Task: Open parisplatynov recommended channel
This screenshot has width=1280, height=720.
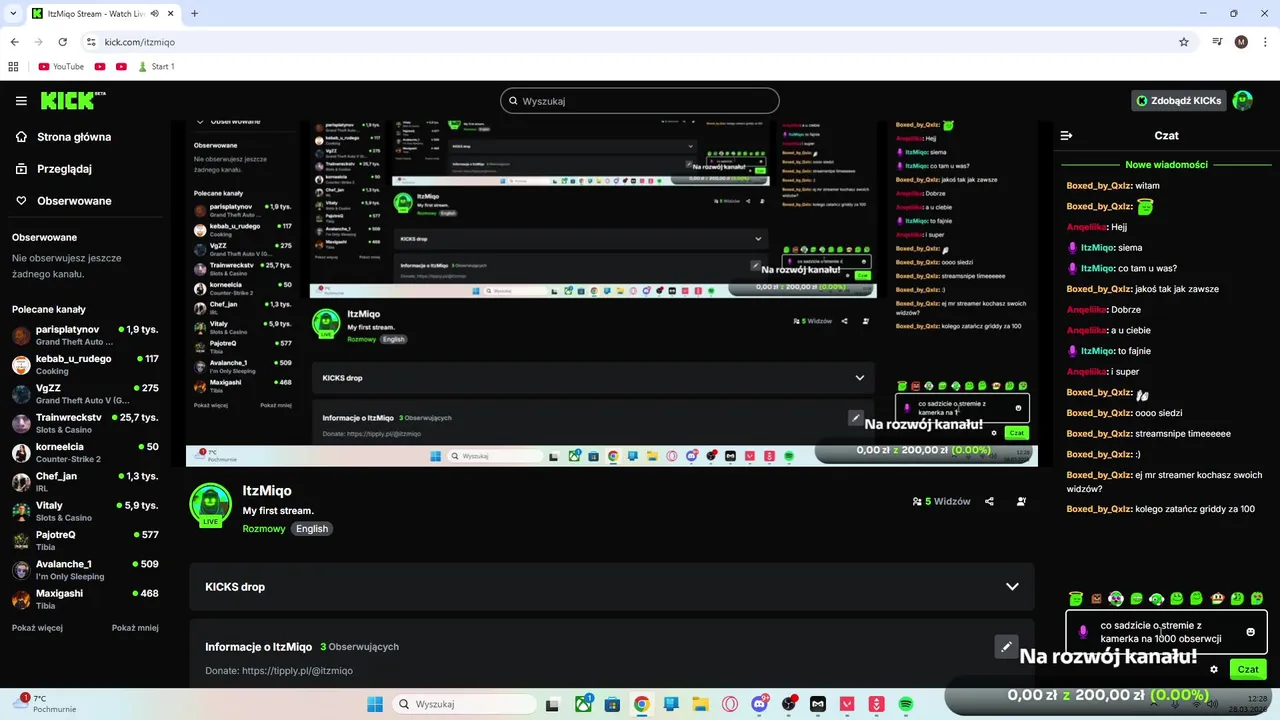Action: pyautogui.click(x=85, y=335)
